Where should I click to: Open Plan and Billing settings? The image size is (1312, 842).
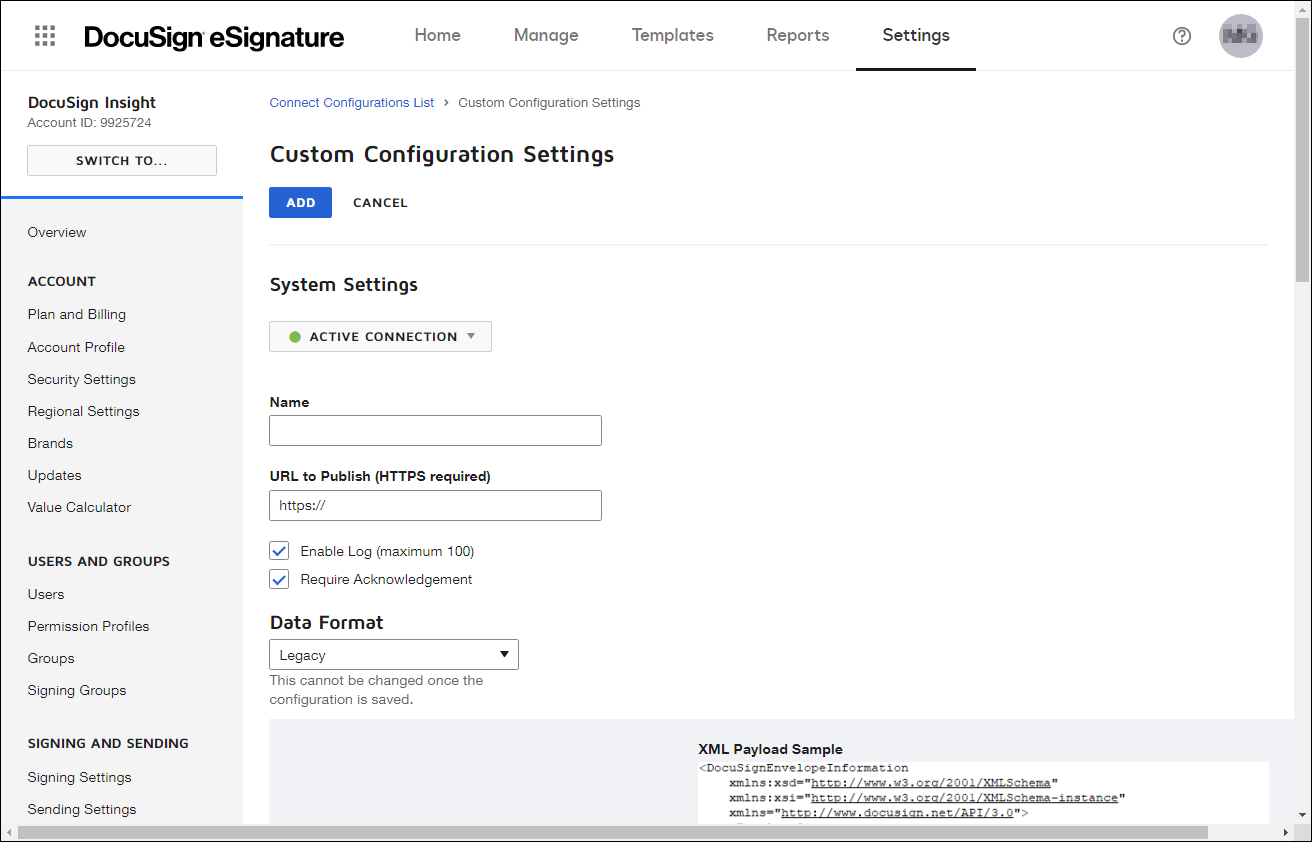(x=77, y=314)
